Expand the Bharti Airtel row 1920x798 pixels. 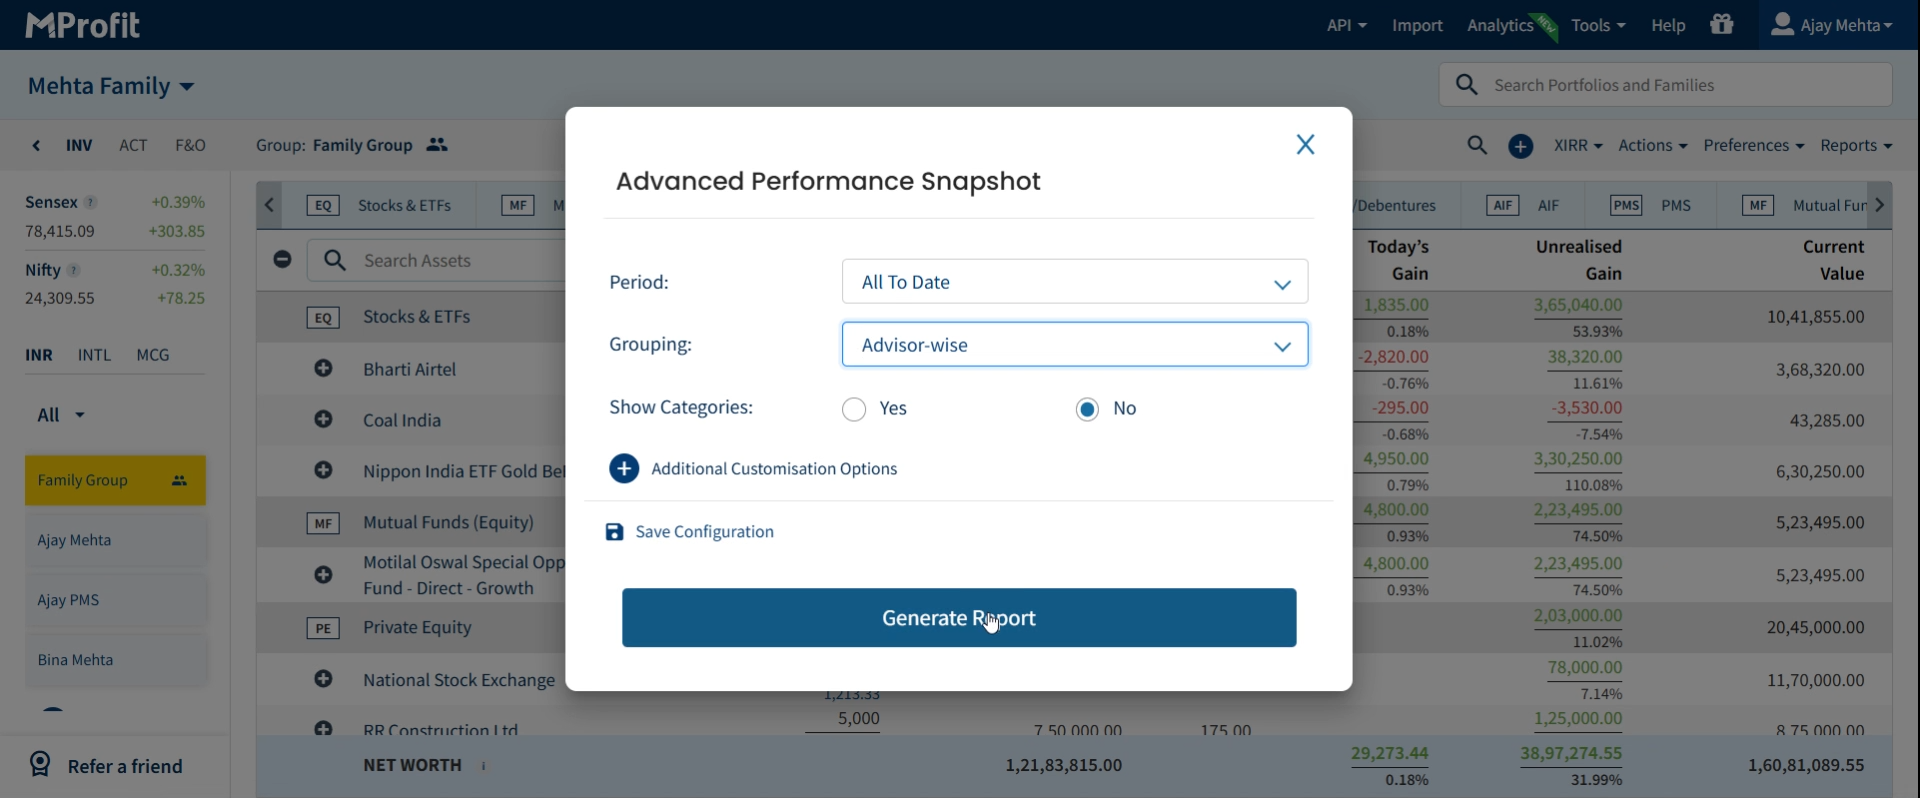click(323, 369)
